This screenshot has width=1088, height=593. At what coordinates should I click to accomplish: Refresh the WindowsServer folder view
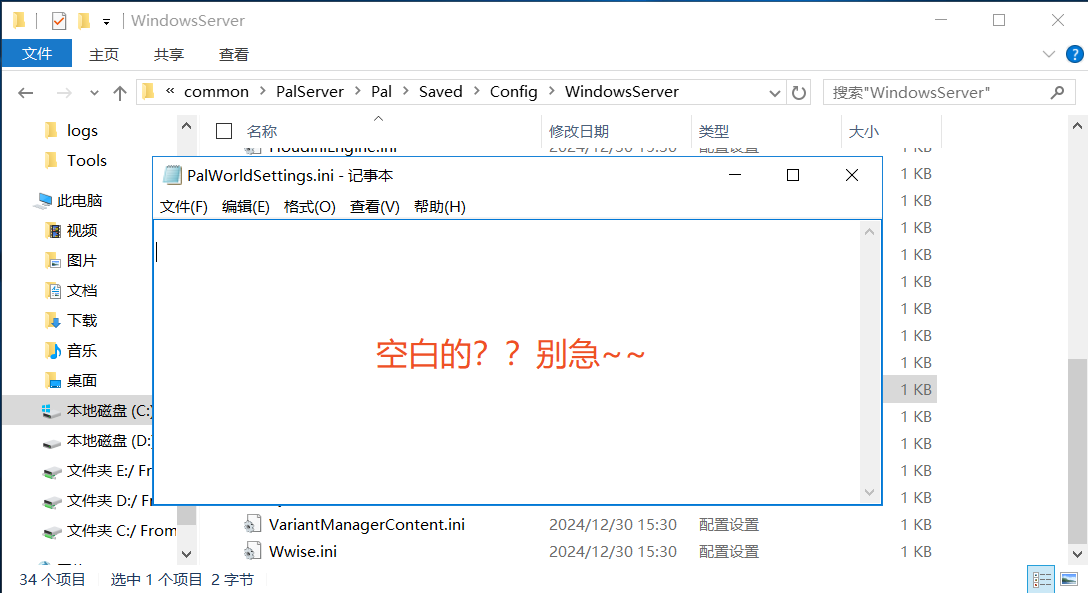click(x=799, y=92)
